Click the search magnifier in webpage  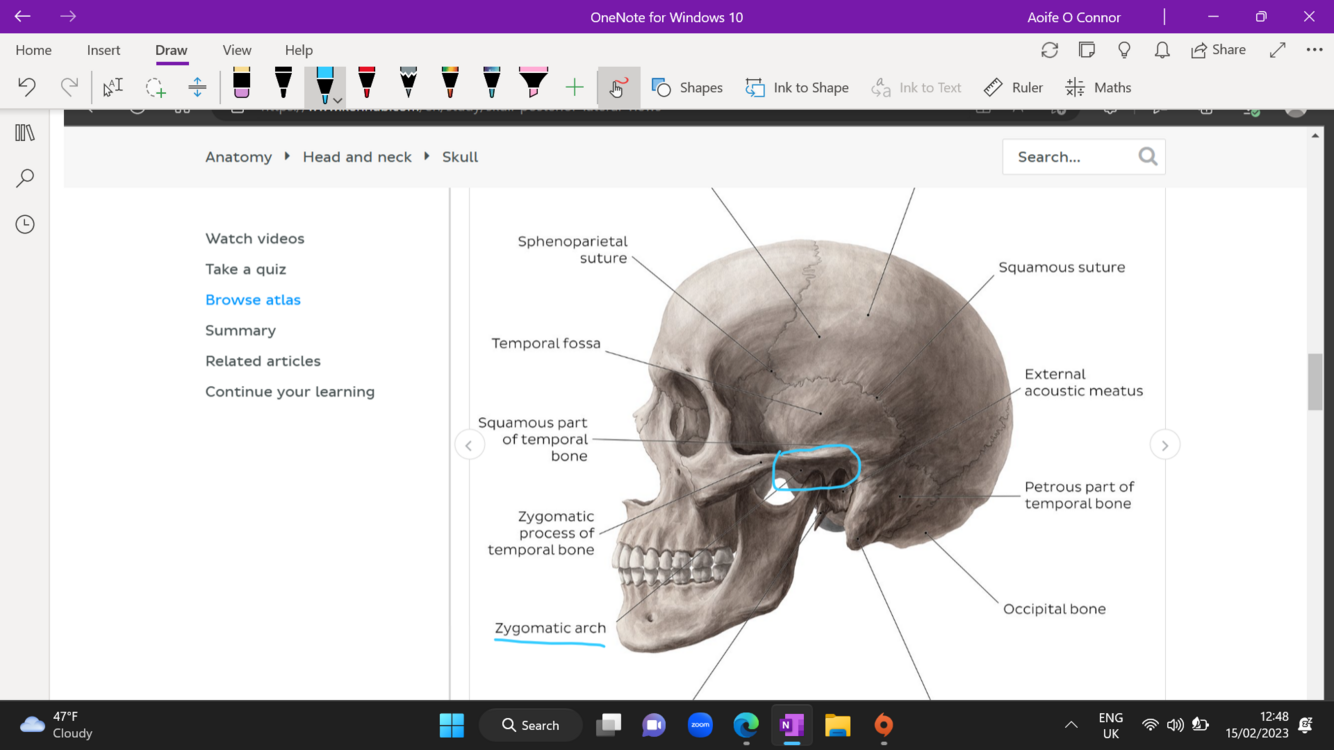tap(1148, 156)
